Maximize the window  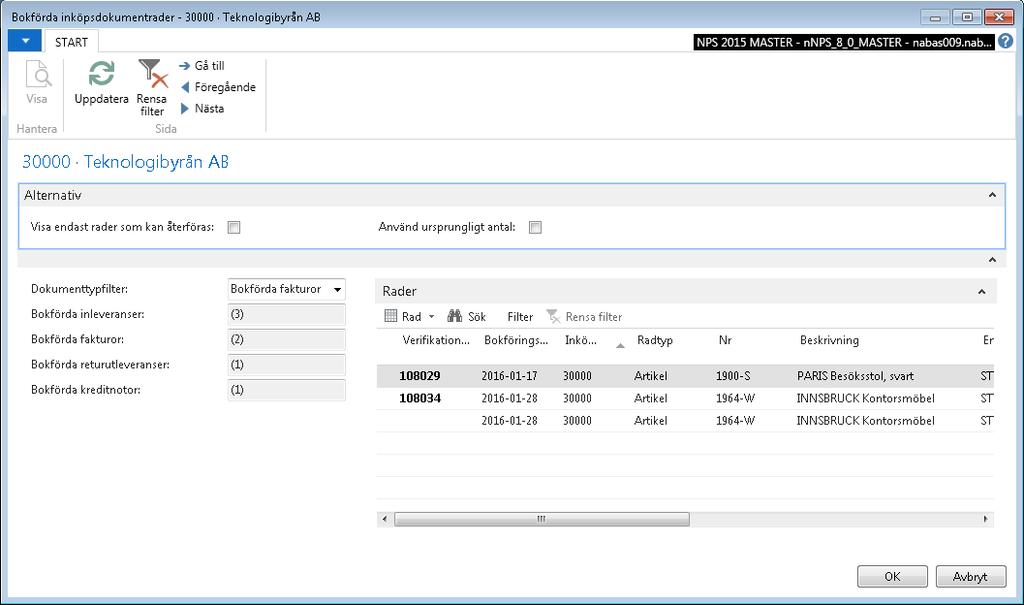coord(967,18)
